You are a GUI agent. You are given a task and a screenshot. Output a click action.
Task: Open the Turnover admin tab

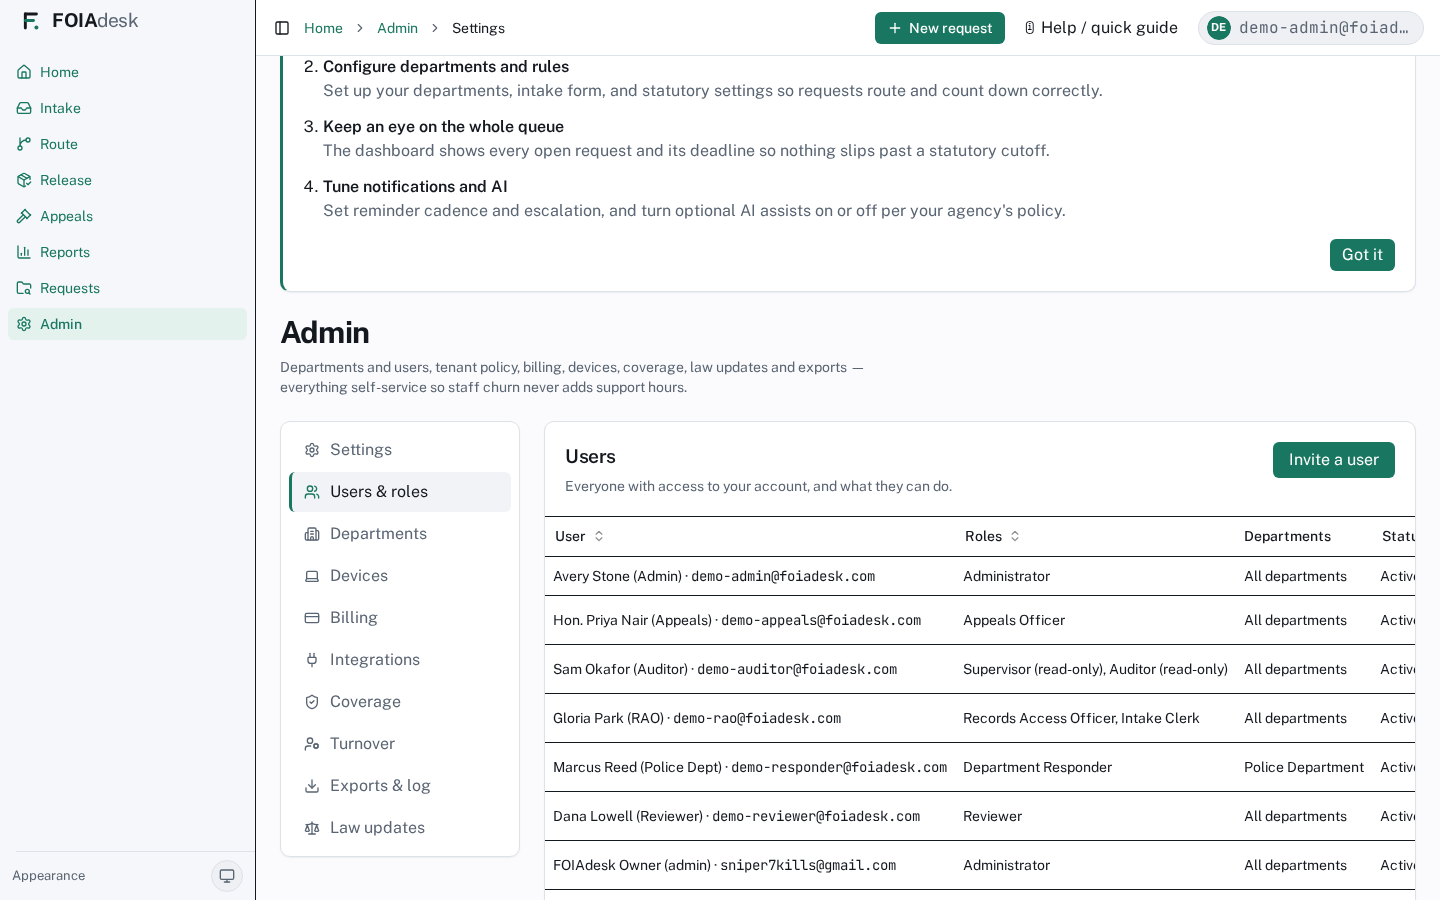point(400,744)
